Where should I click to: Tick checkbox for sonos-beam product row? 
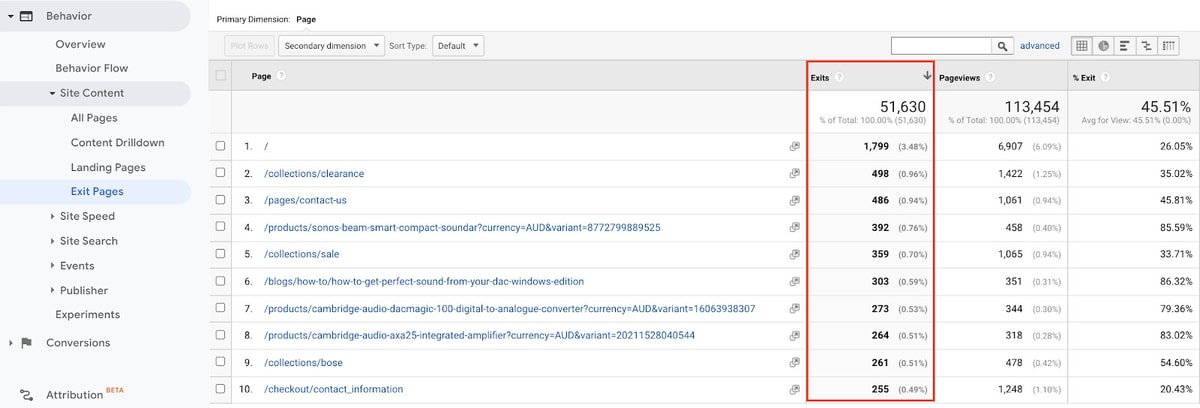click(x=221, y=227)
